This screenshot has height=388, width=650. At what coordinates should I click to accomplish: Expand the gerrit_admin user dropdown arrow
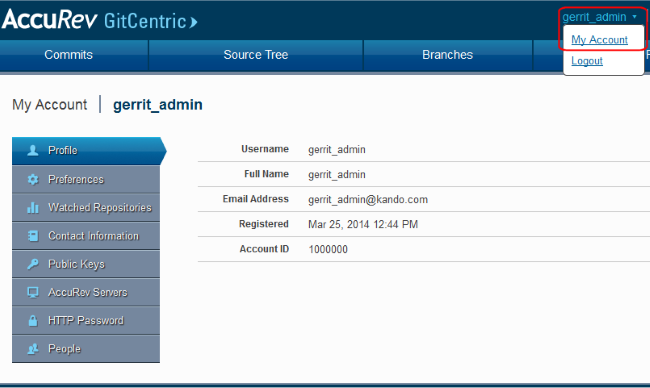(x=634, y=17)
